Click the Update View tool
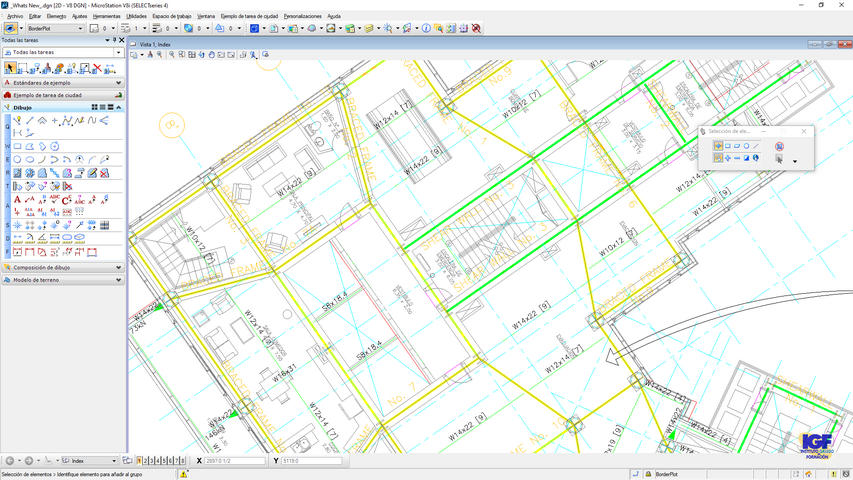The width and height of the screenshot is (853, 480). pos(151,54)
